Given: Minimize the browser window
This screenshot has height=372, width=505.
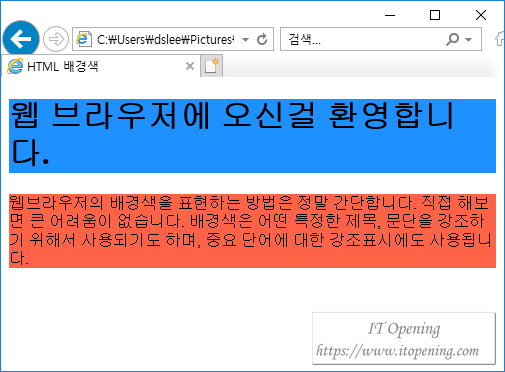Looking at the screenshot, I should coord(390,15).
